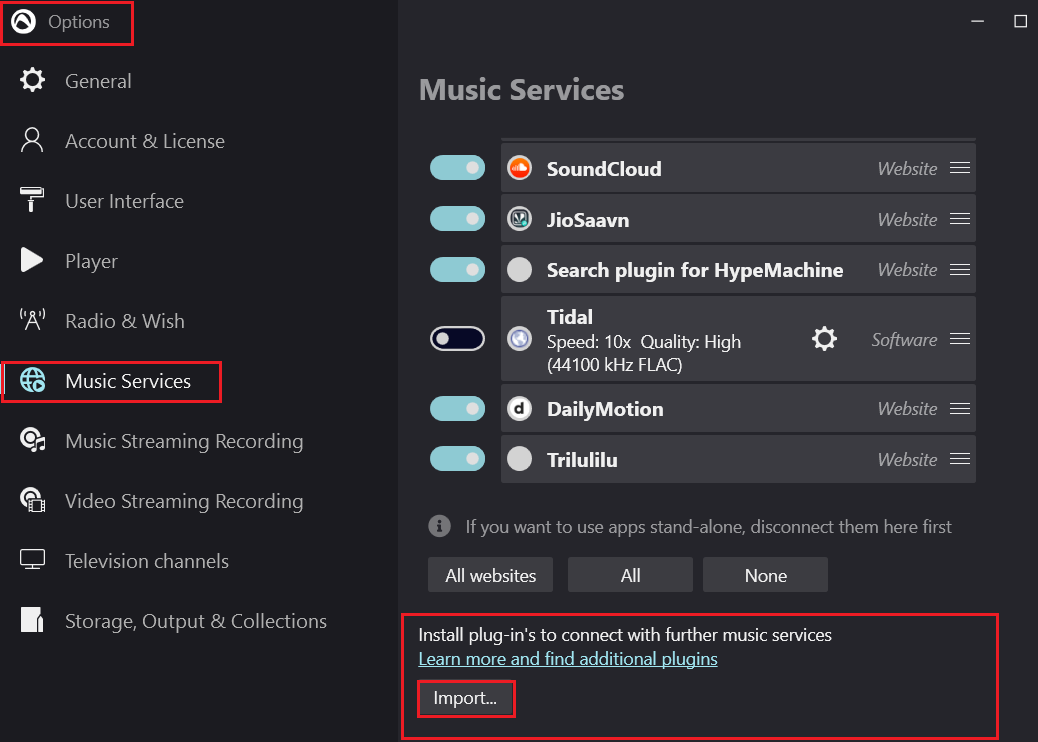This screenshot has width=1038, height=742.
Task: Open Player settings
Action: [x=91, y=261]
